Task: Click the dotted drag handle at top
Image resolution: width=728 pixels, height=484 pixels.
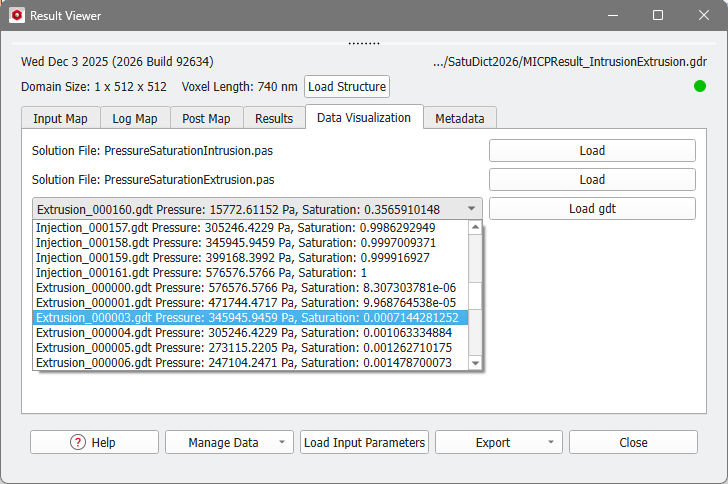Action: (x=364, y=44)
